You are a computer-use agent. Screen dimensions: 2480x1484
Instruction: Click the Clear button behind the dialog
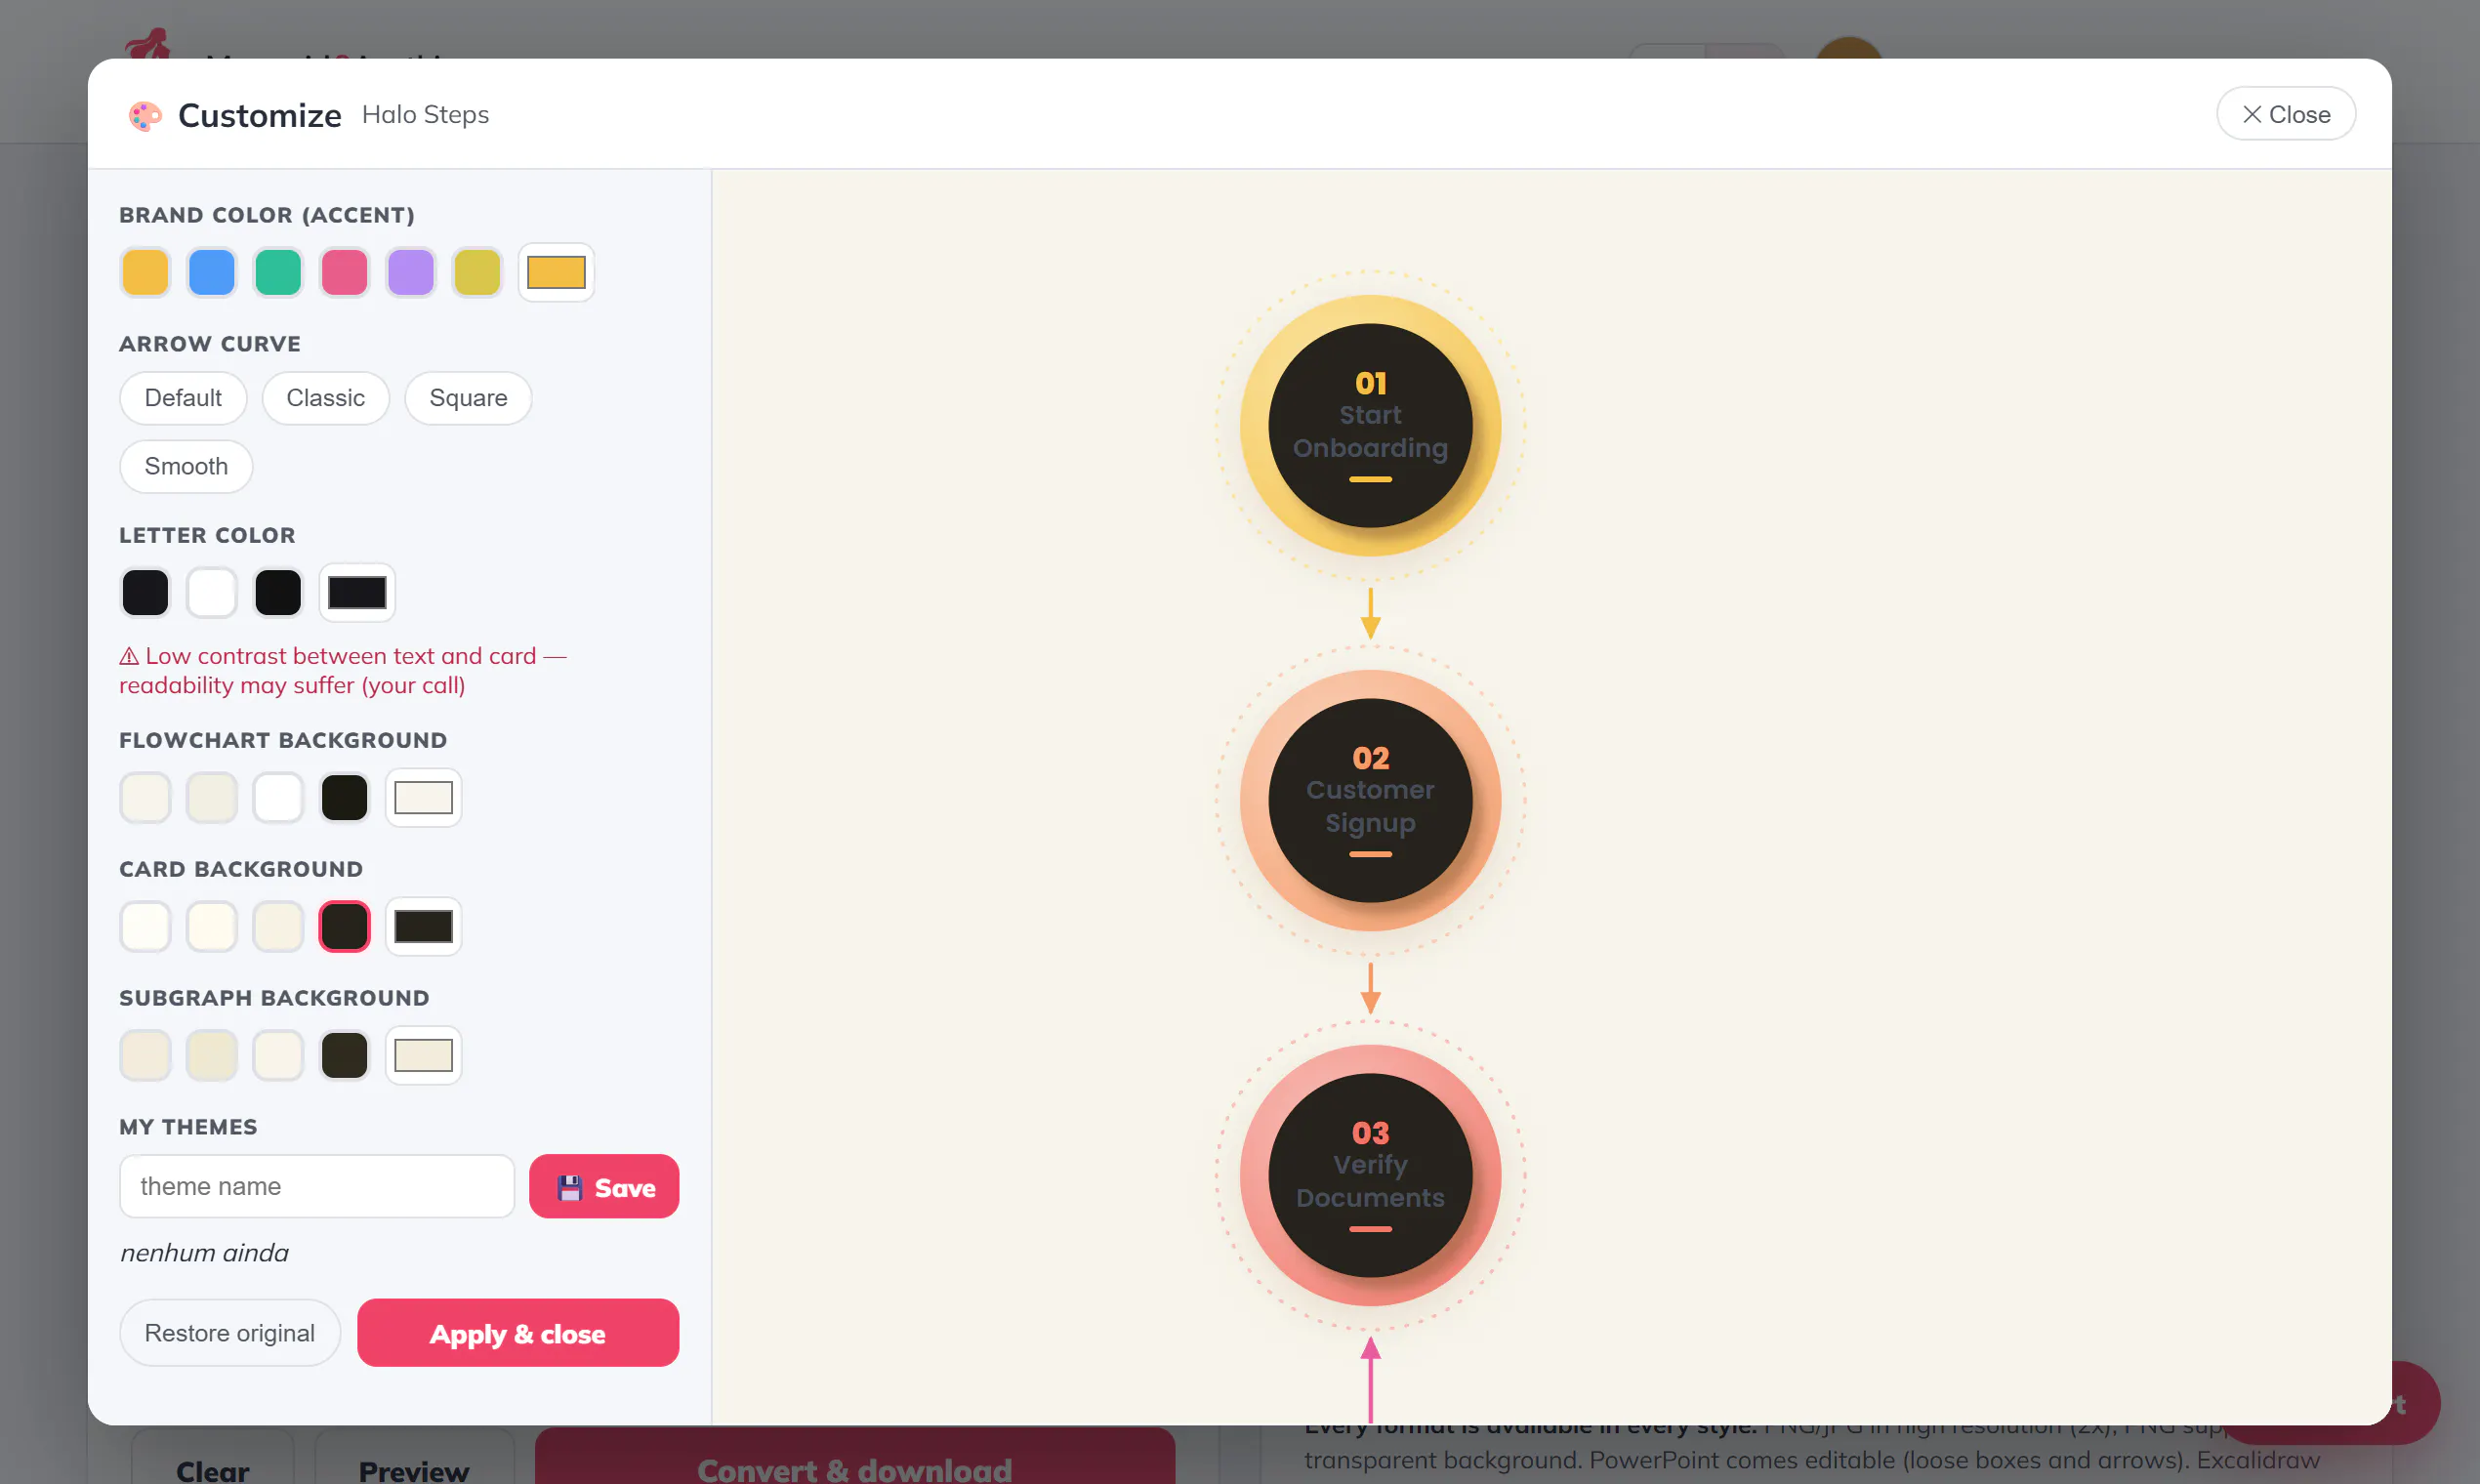pyautogui.click(x=212, y=1457)
